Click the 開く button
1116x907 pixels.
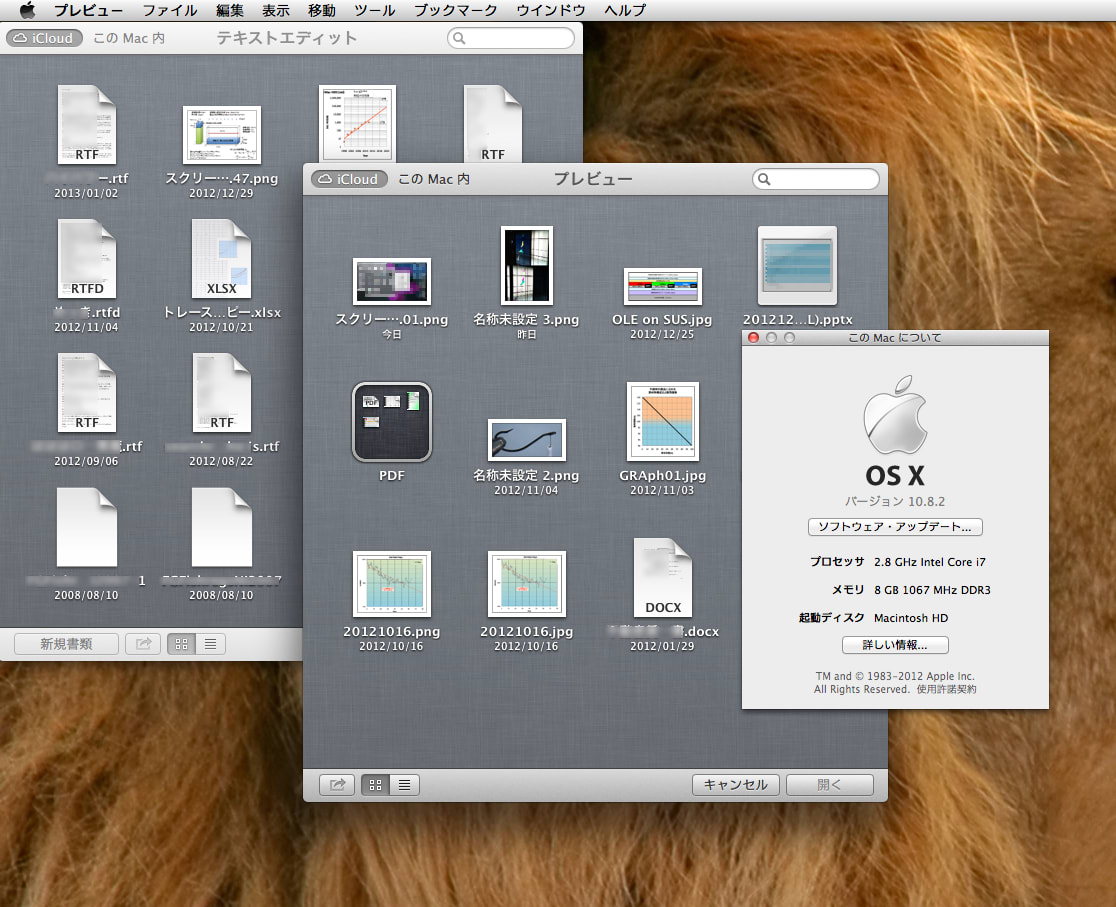(x=830, y=785)
